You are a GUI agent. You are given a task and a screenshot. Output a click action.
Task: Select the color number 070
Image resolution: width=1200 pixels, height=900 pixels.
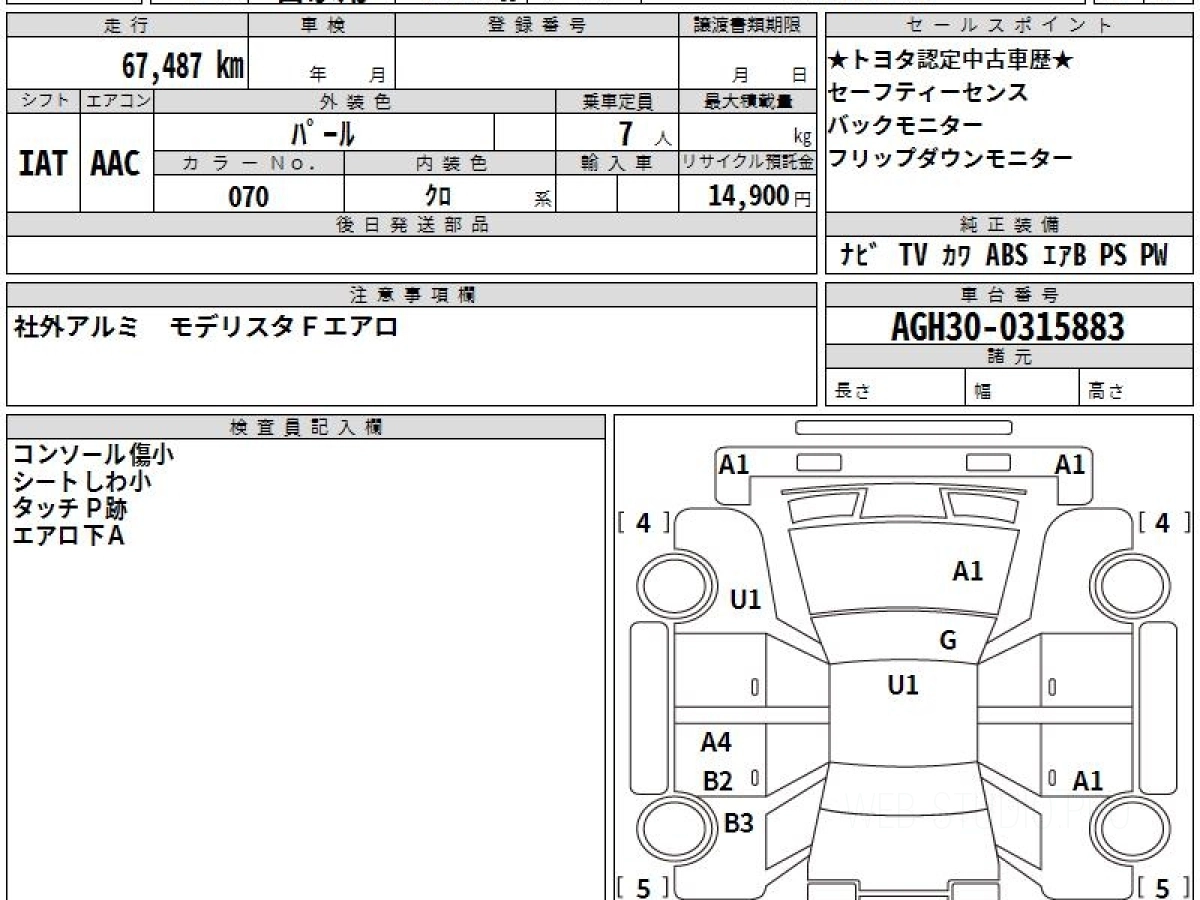pos(248,196)
